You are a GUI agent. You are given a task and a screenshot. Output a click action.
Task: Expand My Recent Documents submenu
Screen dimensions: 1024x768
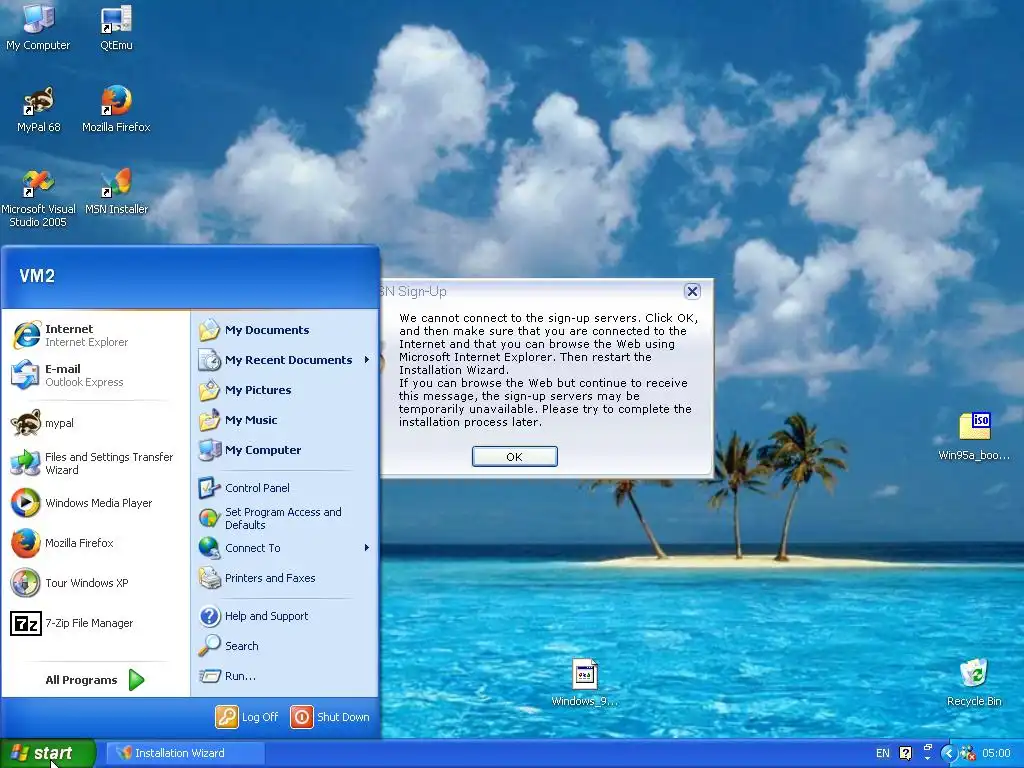[285, 360]
